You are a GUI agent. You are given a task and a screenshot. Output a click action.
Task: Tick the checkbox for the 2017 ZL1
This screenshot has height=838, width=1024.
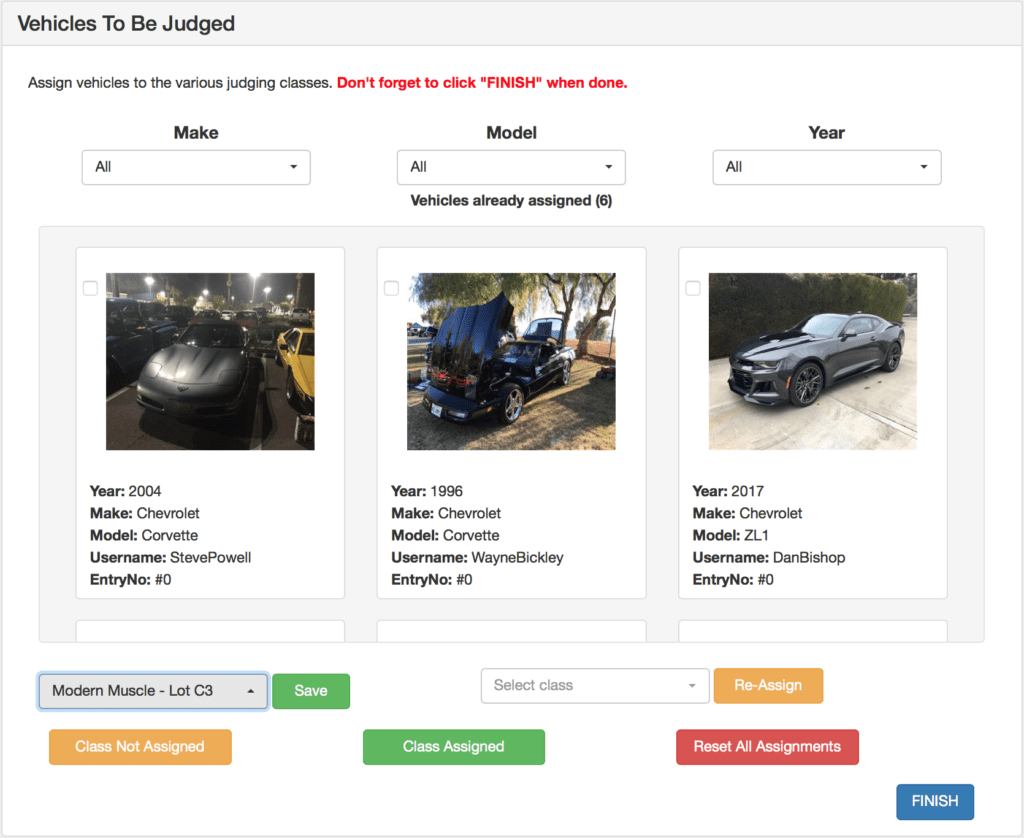click(x=693, y=288)
